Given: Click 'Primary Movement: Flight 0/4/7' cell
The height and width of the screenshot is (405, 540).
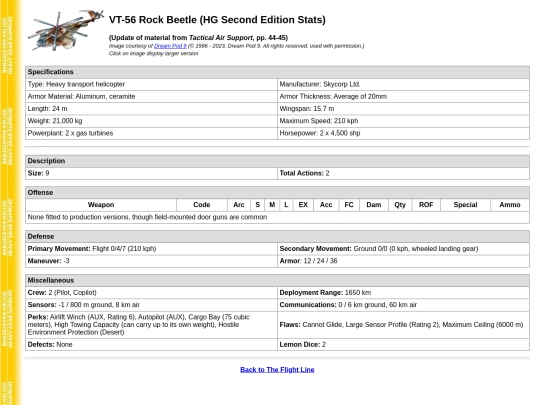Looking at the screenshot, I should click(151, 249).
